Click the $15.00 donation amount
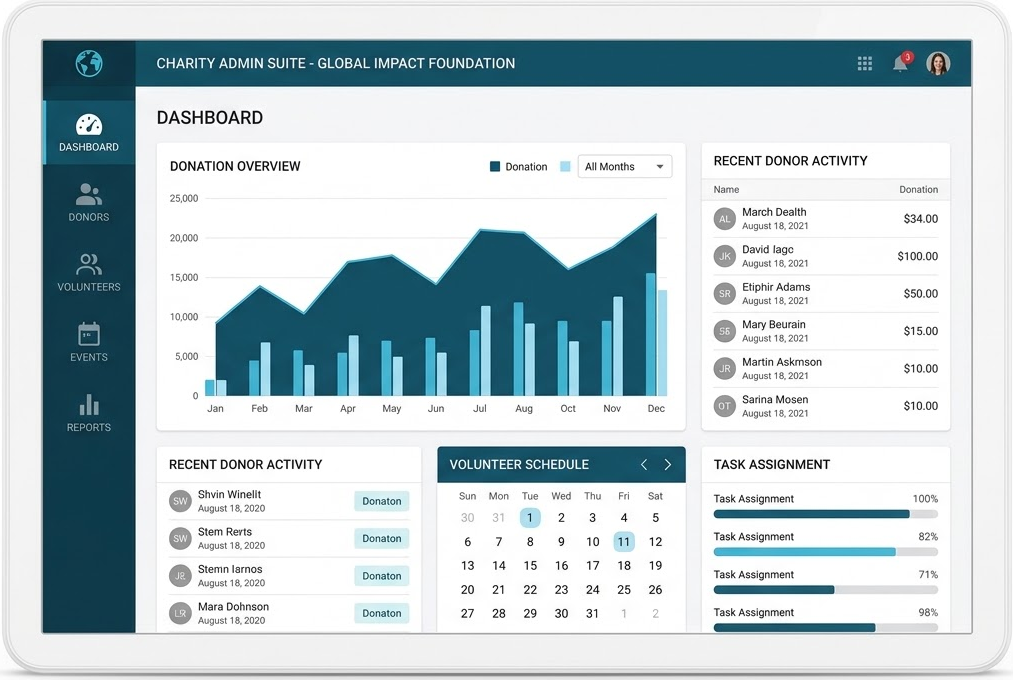 coord(921,331)
